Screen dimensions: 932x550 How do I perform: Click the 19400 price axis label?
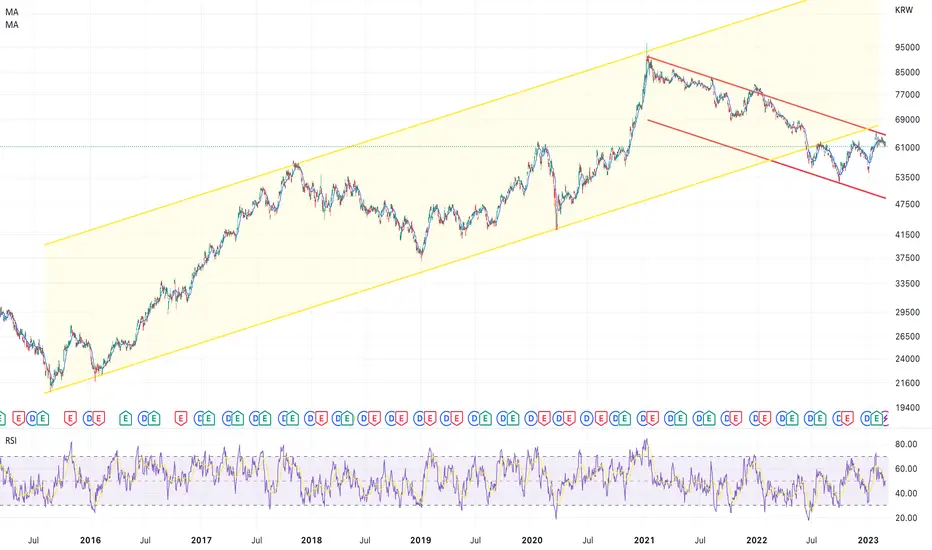point(908,408)
